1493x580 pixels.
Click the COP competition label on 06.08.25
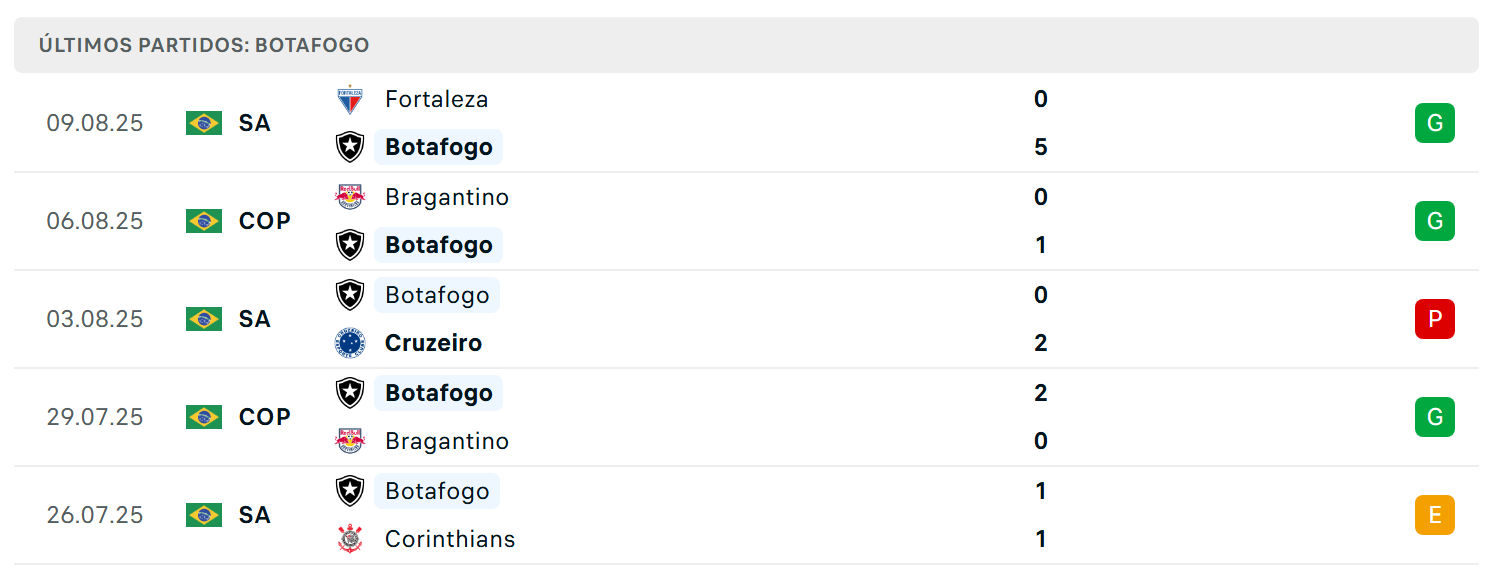pyautogui.click(x=265, y=221)
